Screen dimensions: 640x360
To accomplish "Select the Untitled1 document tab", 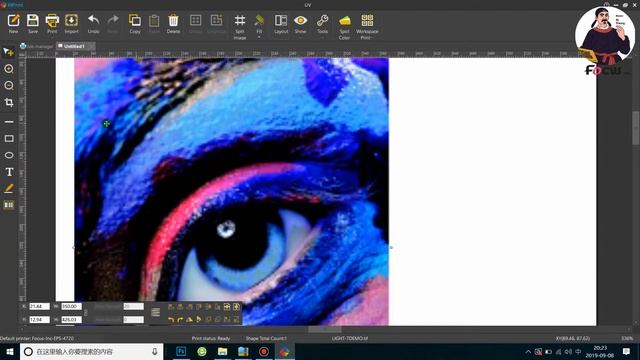I will tap(74, 46).
